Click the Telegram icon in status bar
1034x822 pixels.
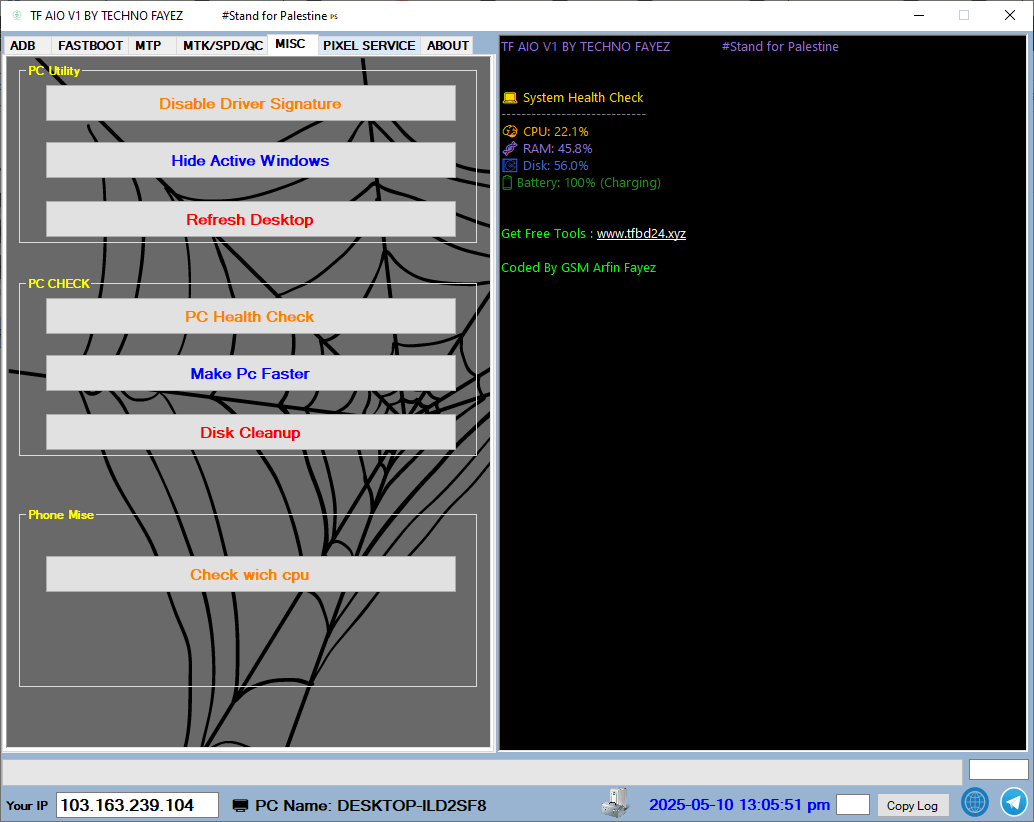(1014, 802)
